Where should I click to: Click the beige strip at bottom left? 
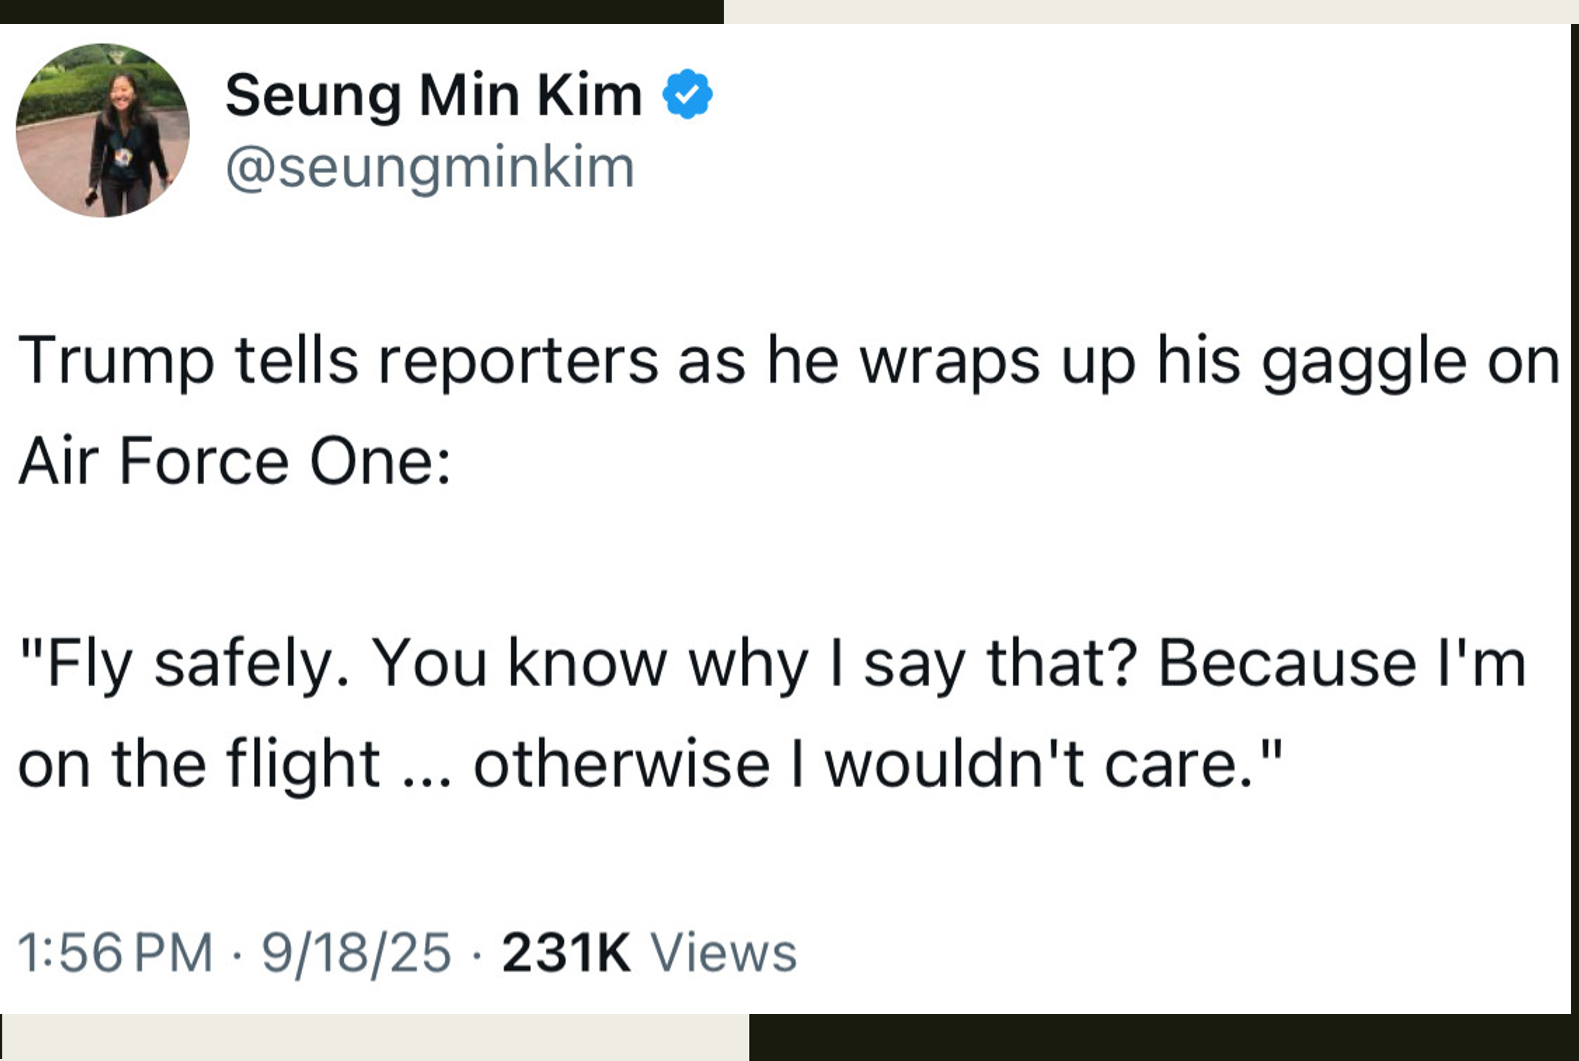[x=375, y=1037]
